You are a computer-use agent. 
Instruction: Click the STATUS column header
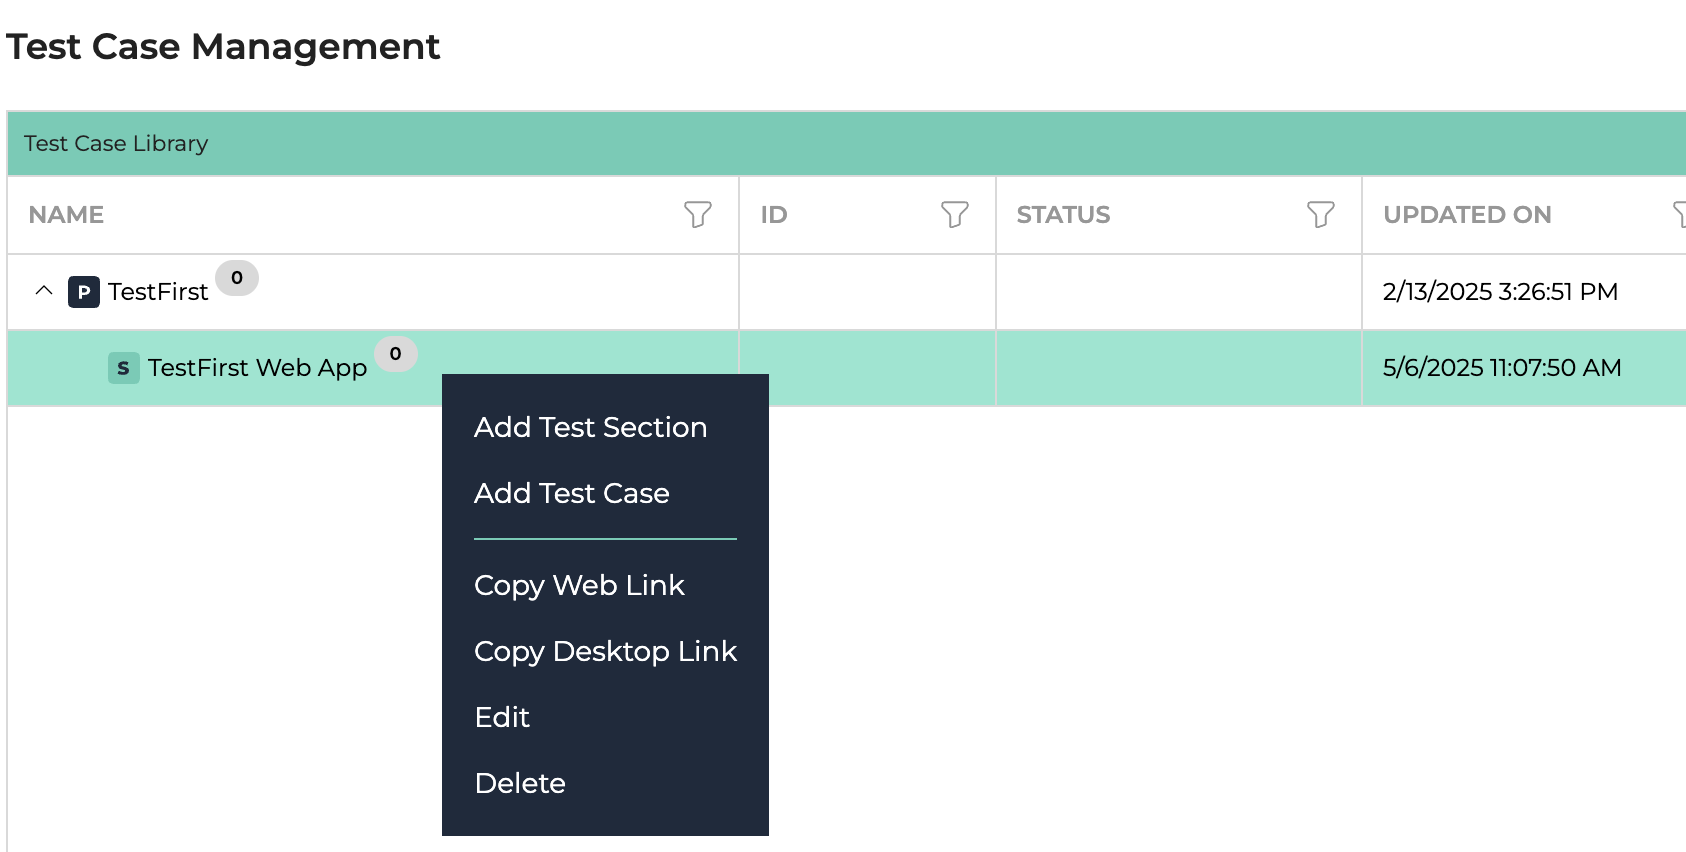coord(1063,215)
